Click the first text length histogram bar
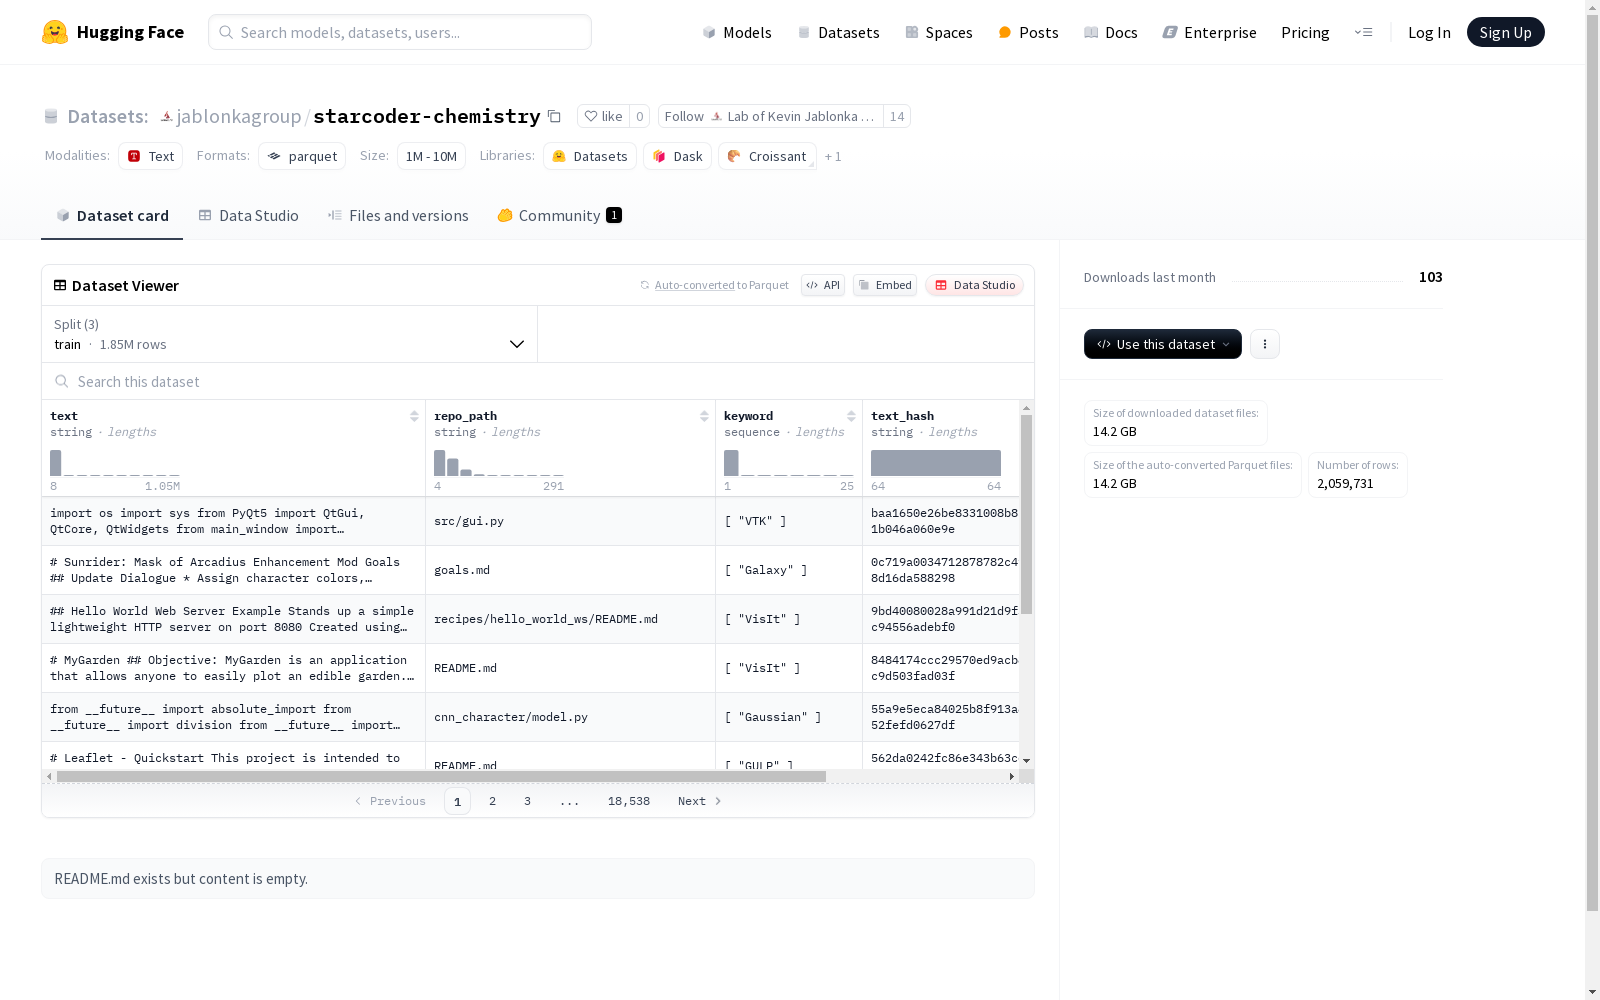1600x1000 pixels. [x=56, y=463]
